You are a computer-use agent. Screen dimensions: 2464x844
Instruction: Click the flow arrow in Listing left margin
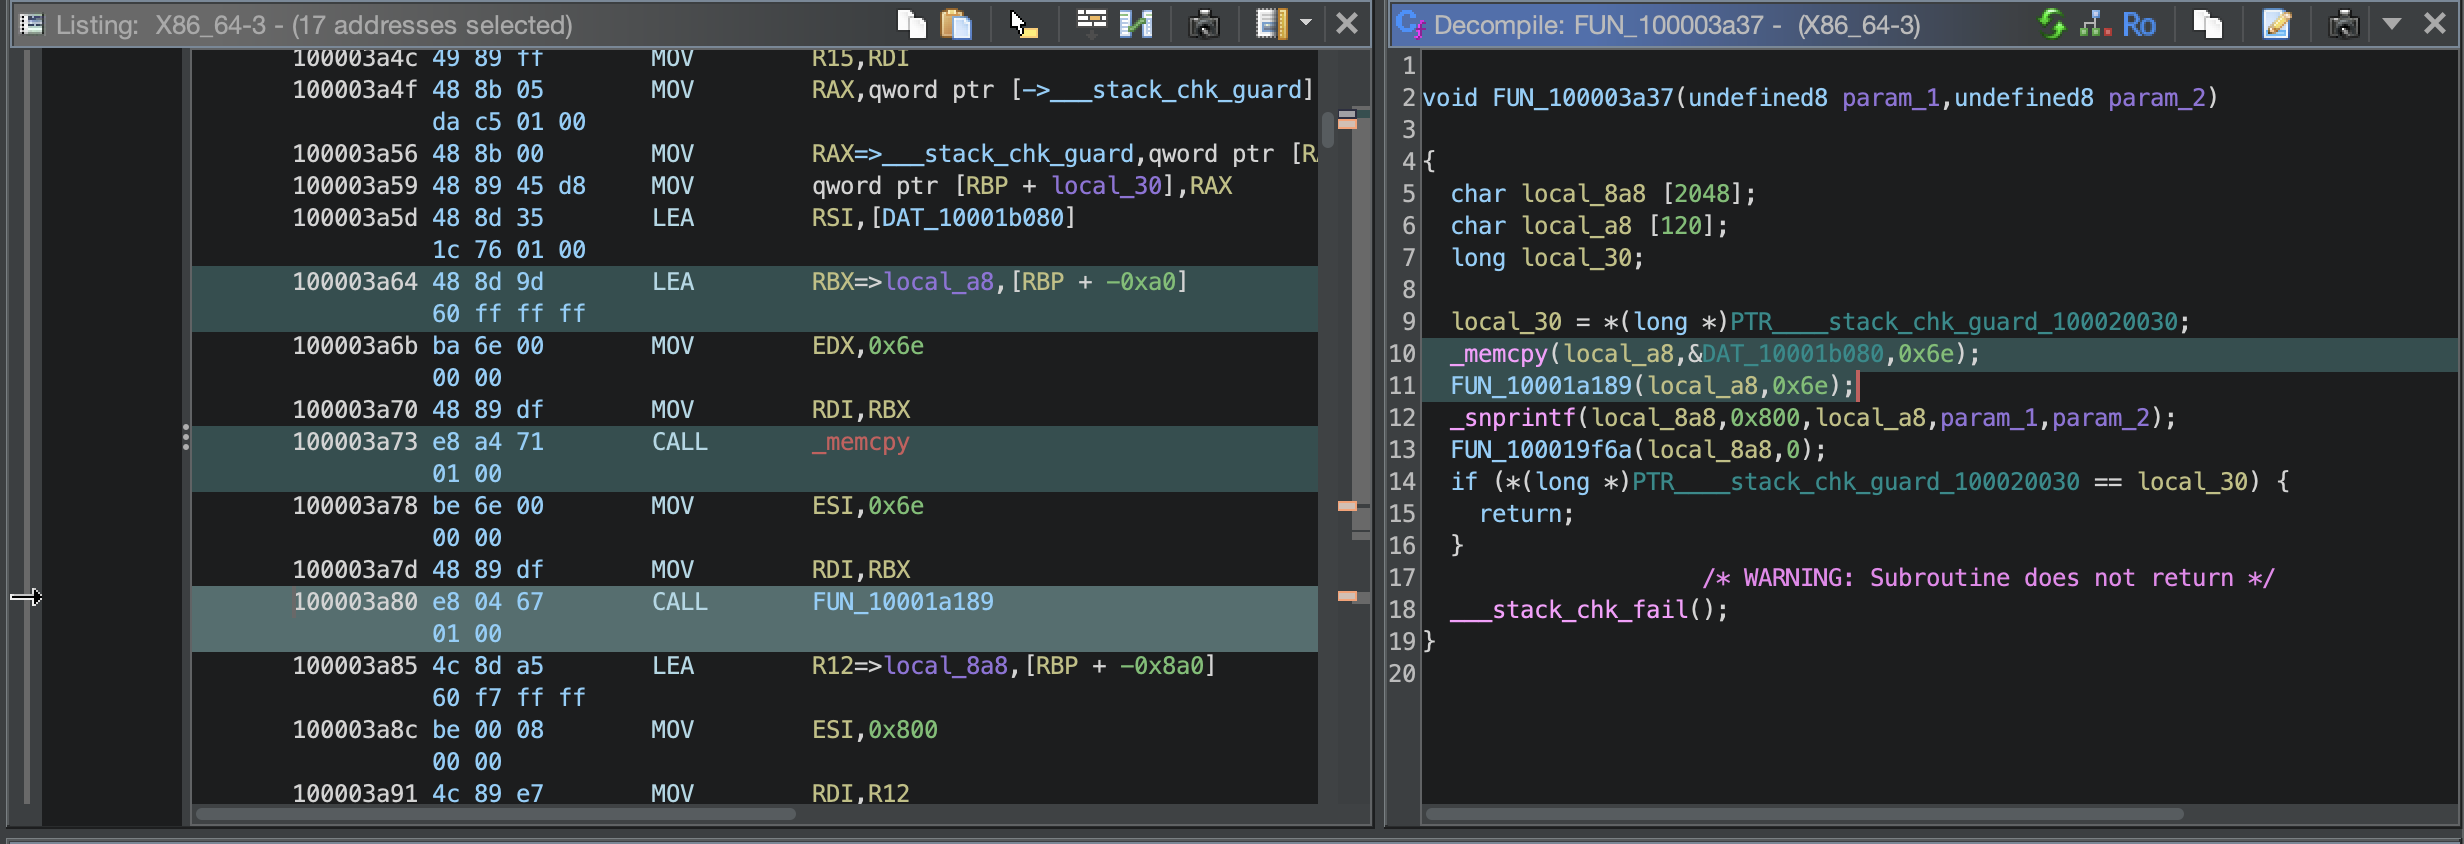[26, 597]
